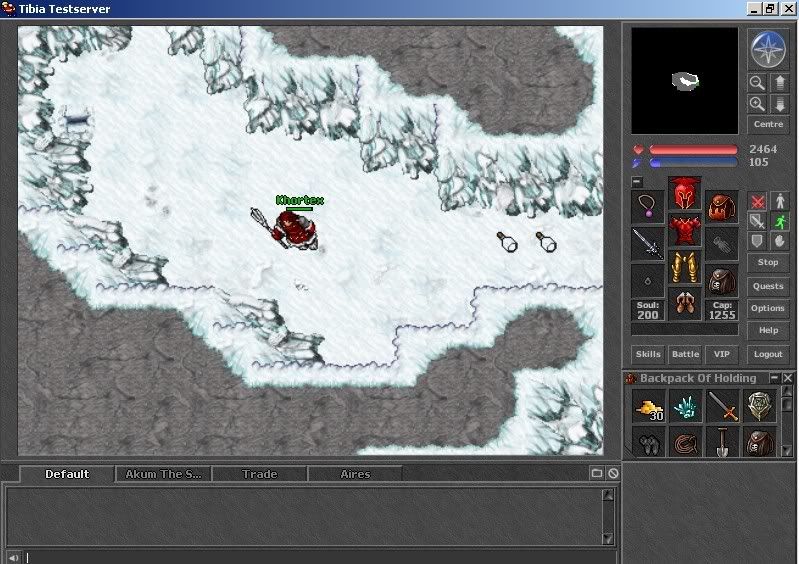
Task: Select the empty shield hand slot
Action: click(722, 244)
